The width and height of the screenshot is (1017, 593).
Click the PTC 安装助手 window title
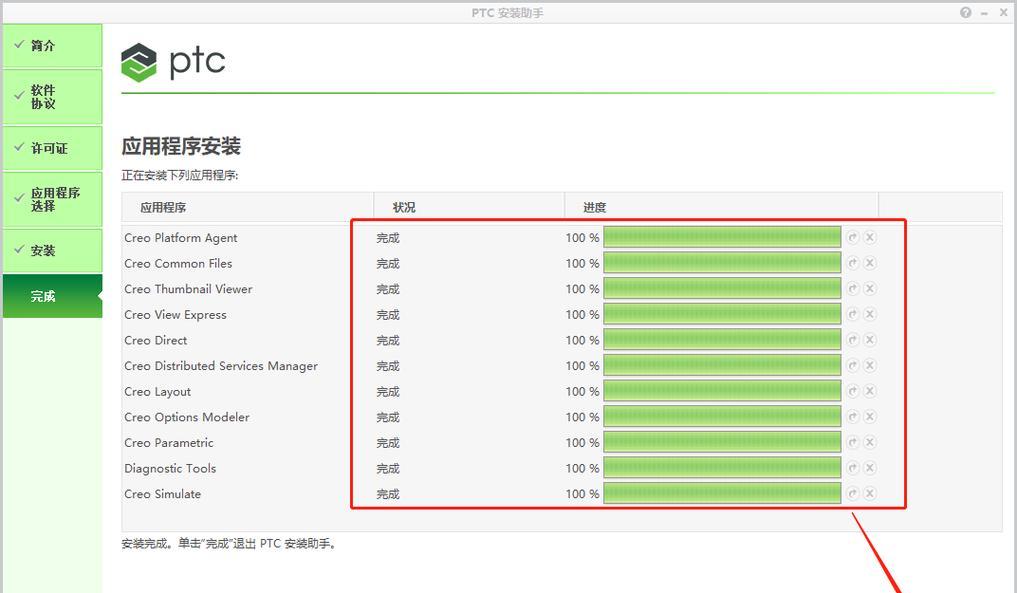click(x=508, y=13)
